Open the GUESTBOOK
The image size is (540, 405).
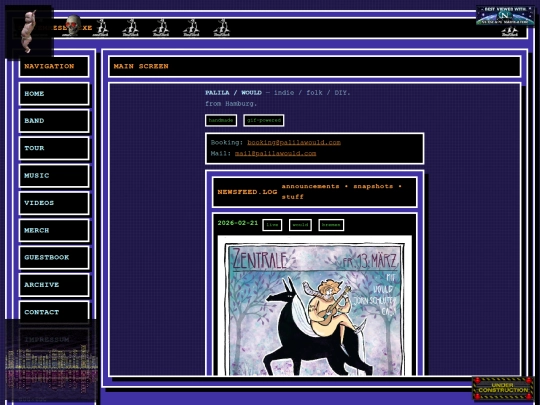click(x=54, y=257)
